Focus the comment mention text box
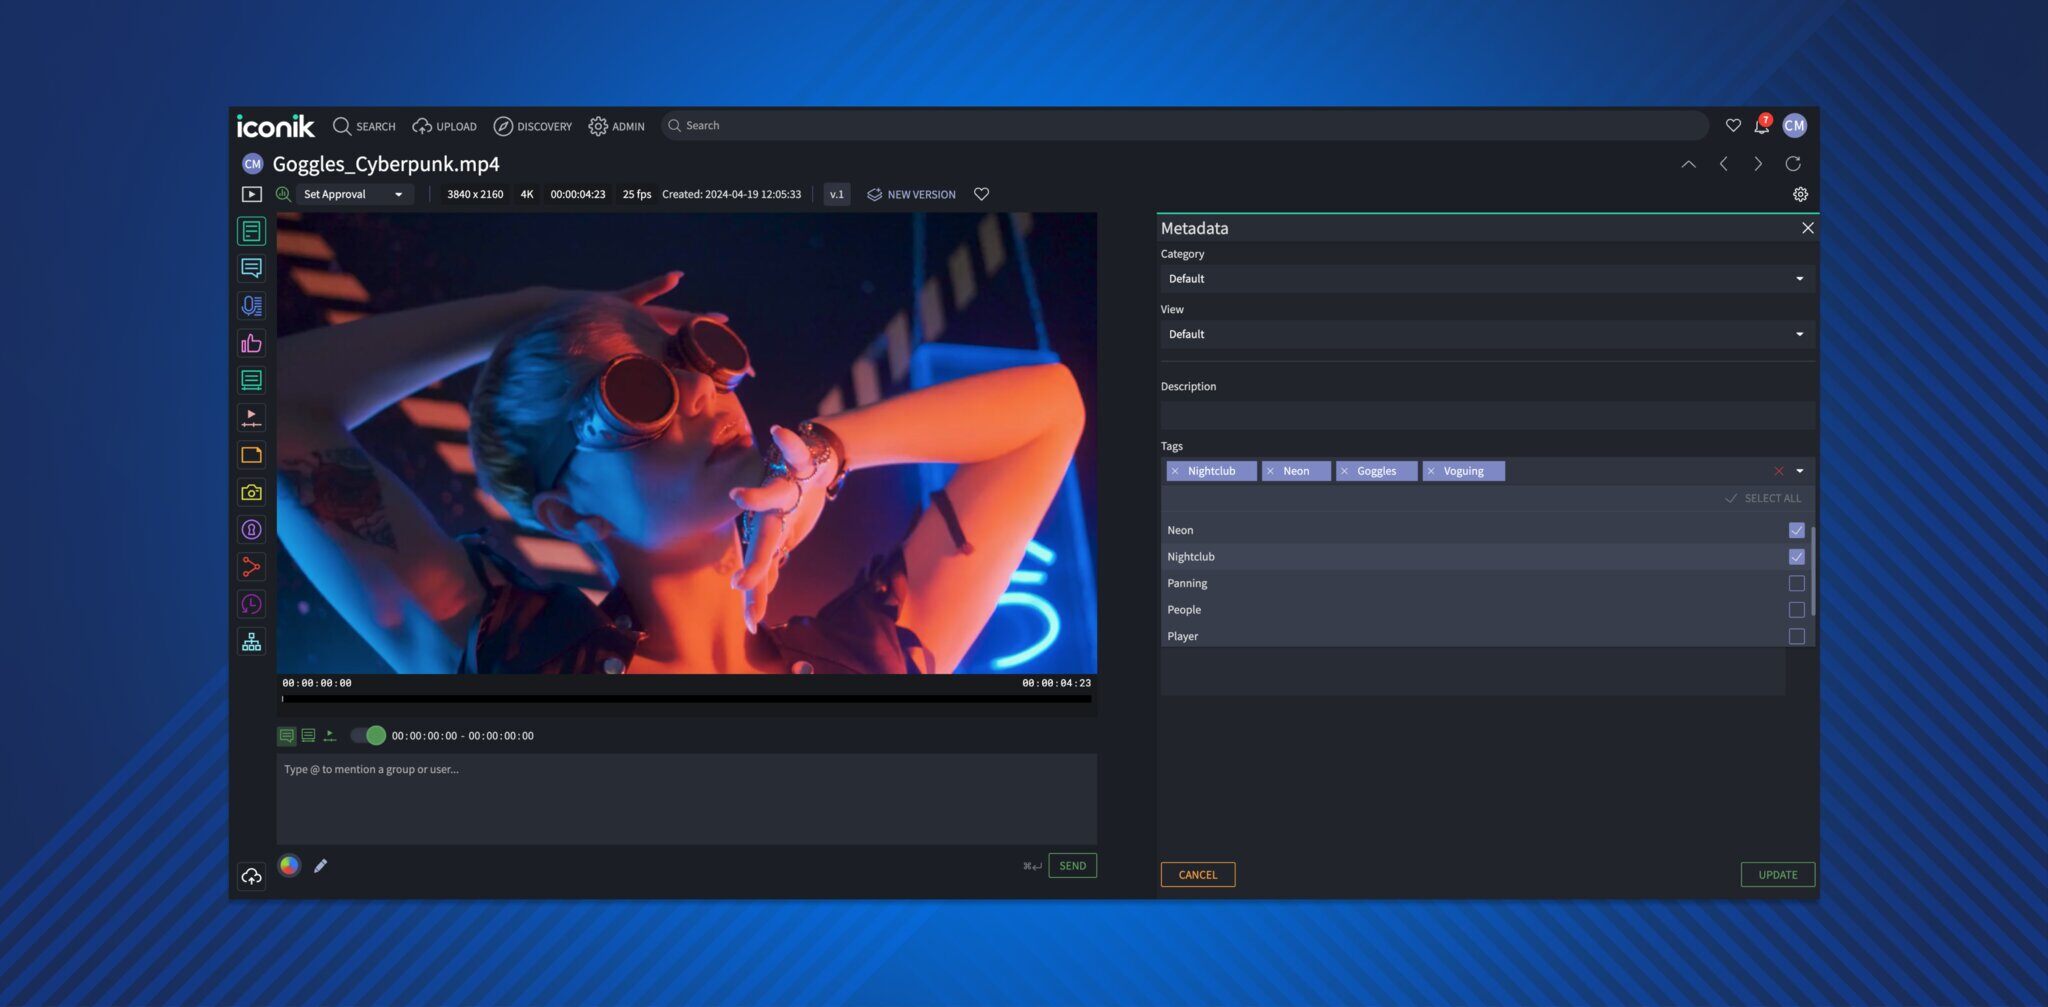The height and width of the screenshot is (1007, 2048). tap(686, 798)
